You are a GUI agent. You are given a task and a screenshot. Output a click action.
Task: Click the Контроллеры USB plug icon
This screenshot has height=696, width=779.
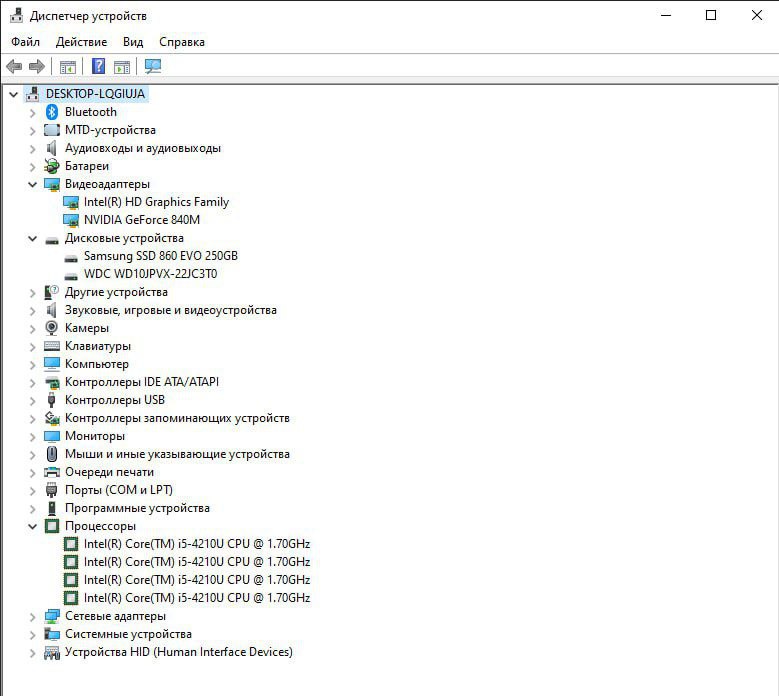pyautogui.click(x=51, y=400)
